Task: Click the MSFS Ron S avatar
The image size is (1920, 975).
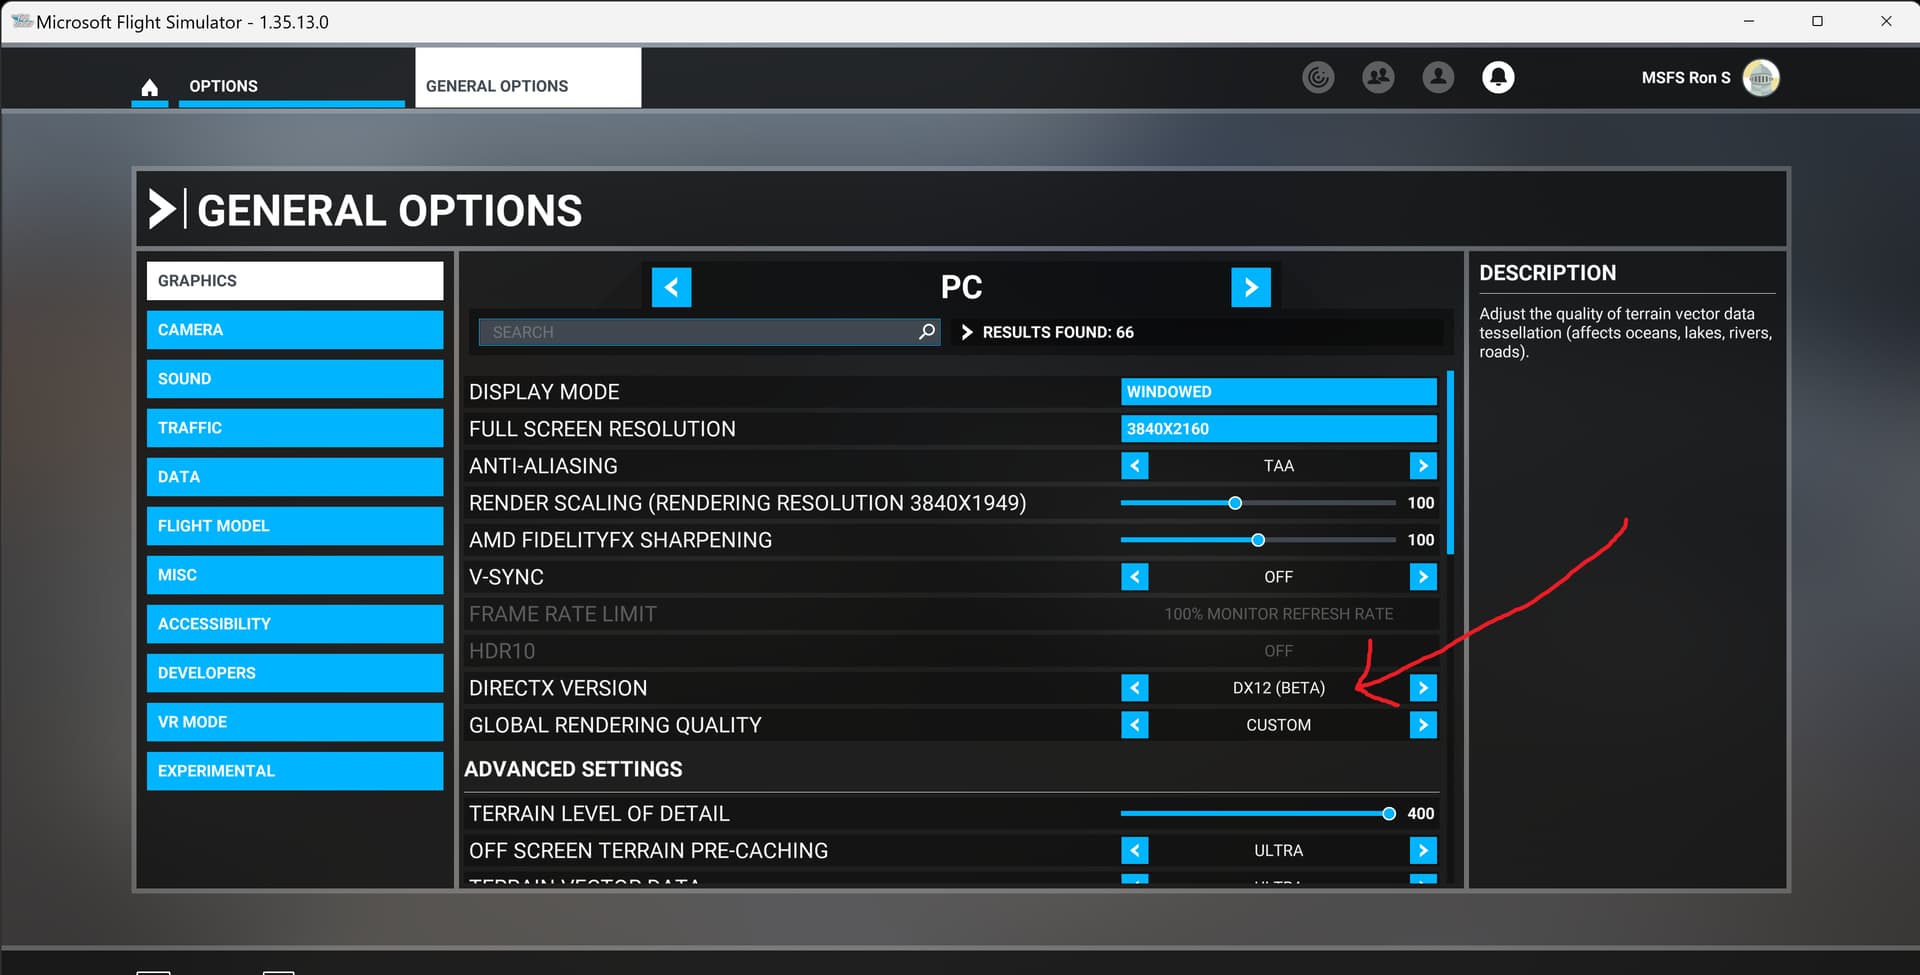Action: (x=1760, y=77)
